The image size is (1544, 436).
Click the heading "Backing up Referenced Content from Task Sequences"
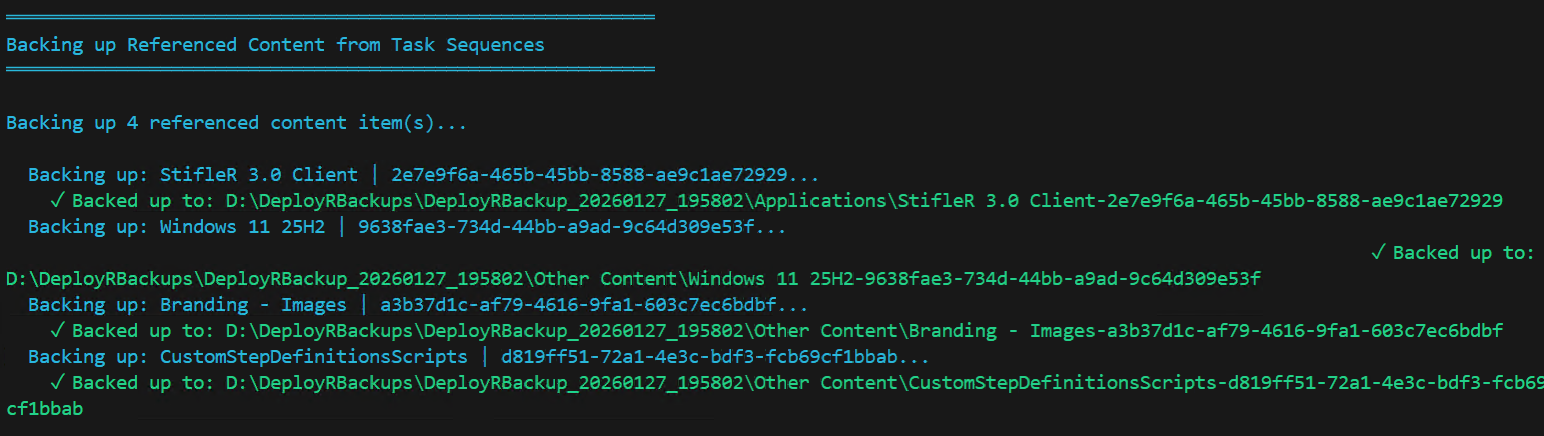coord(275,45)
